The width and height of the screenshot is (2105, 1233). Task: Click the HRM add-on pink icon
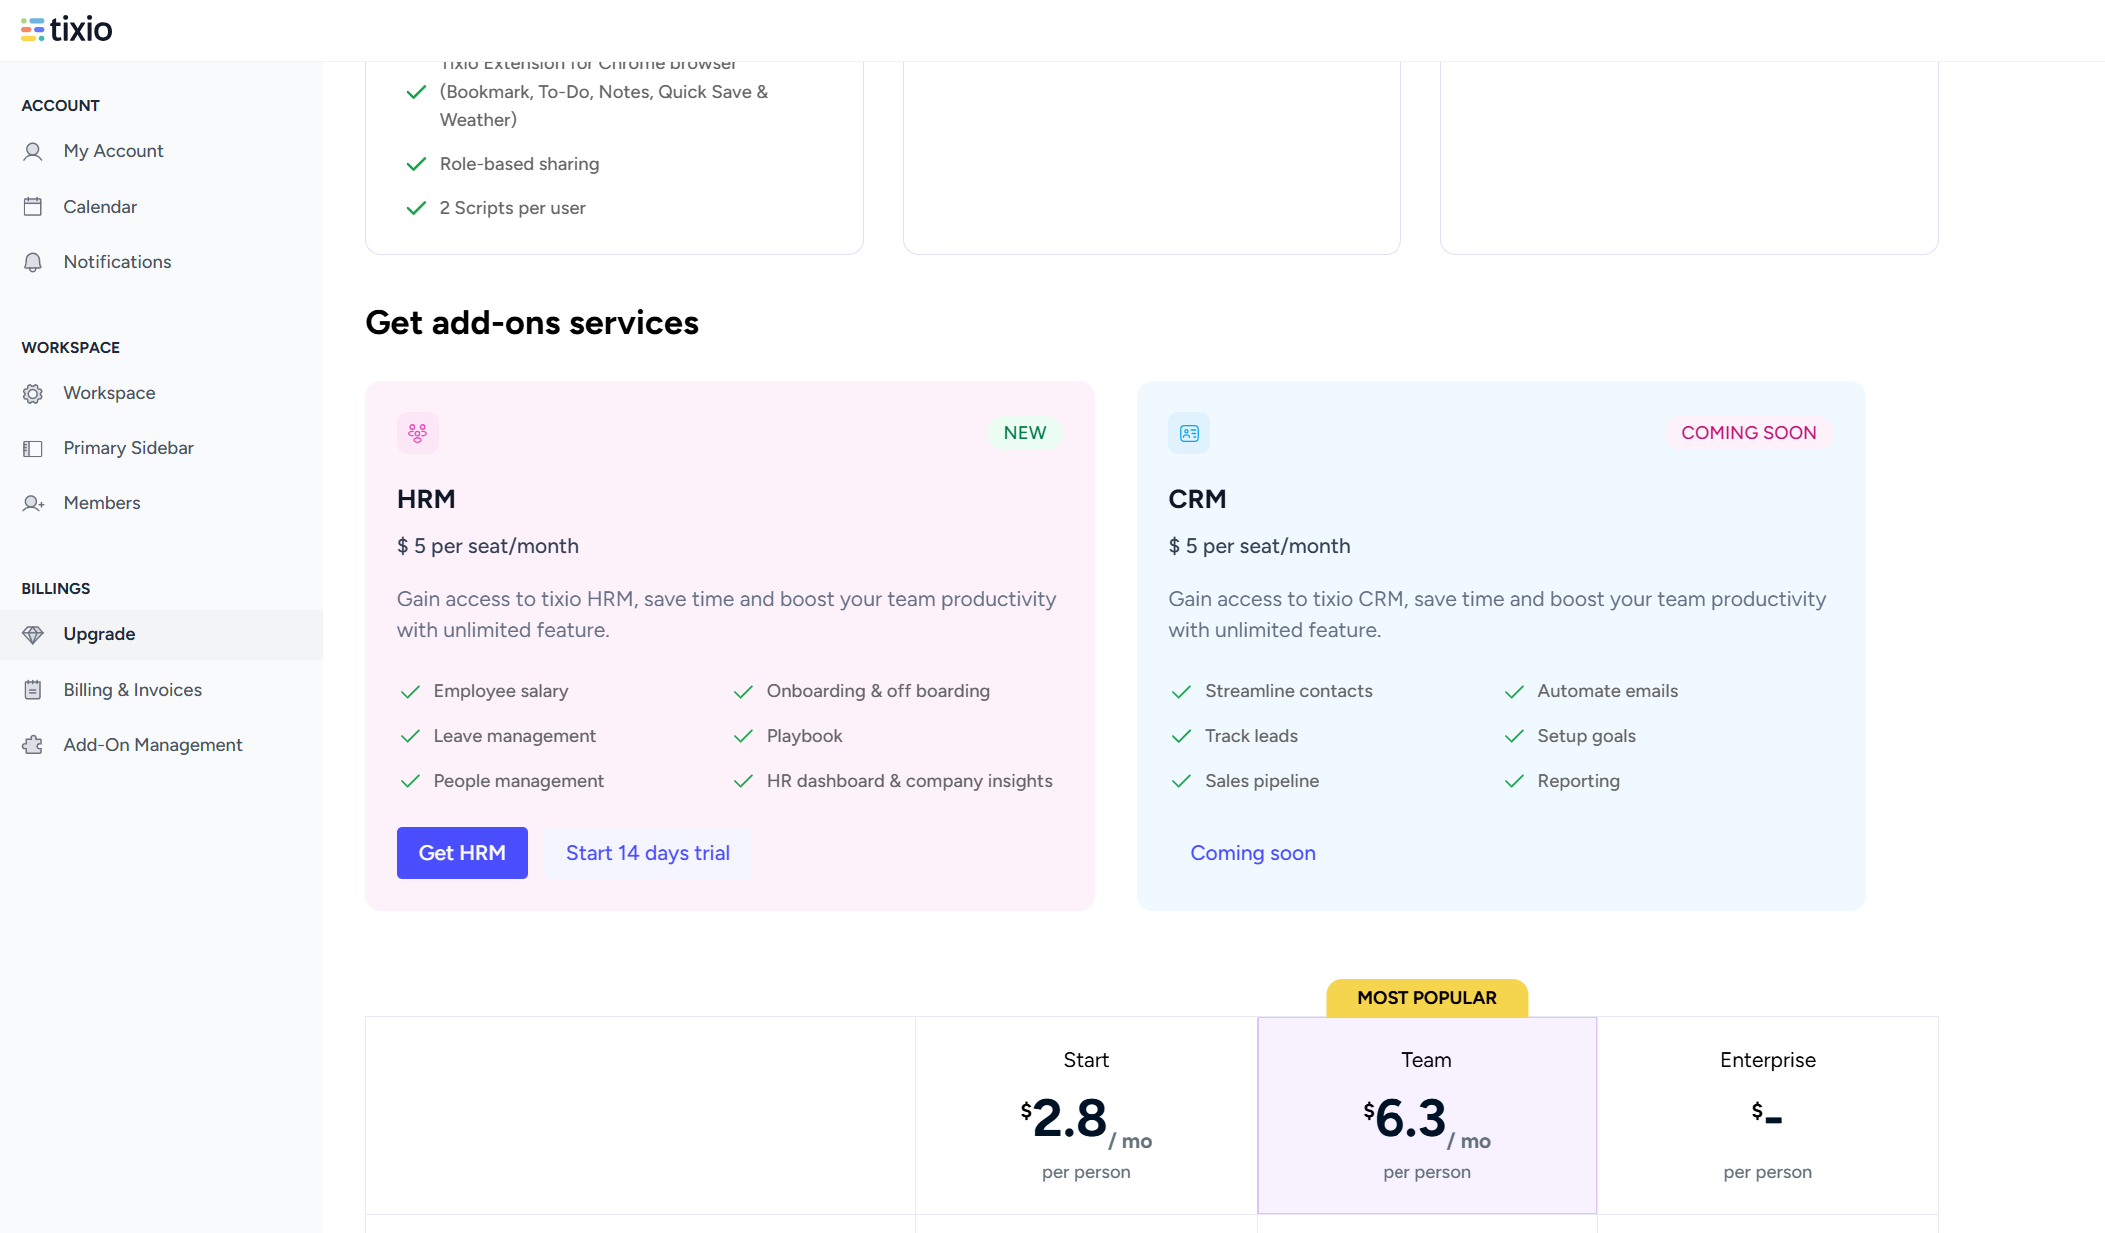(x=418, y=433)
